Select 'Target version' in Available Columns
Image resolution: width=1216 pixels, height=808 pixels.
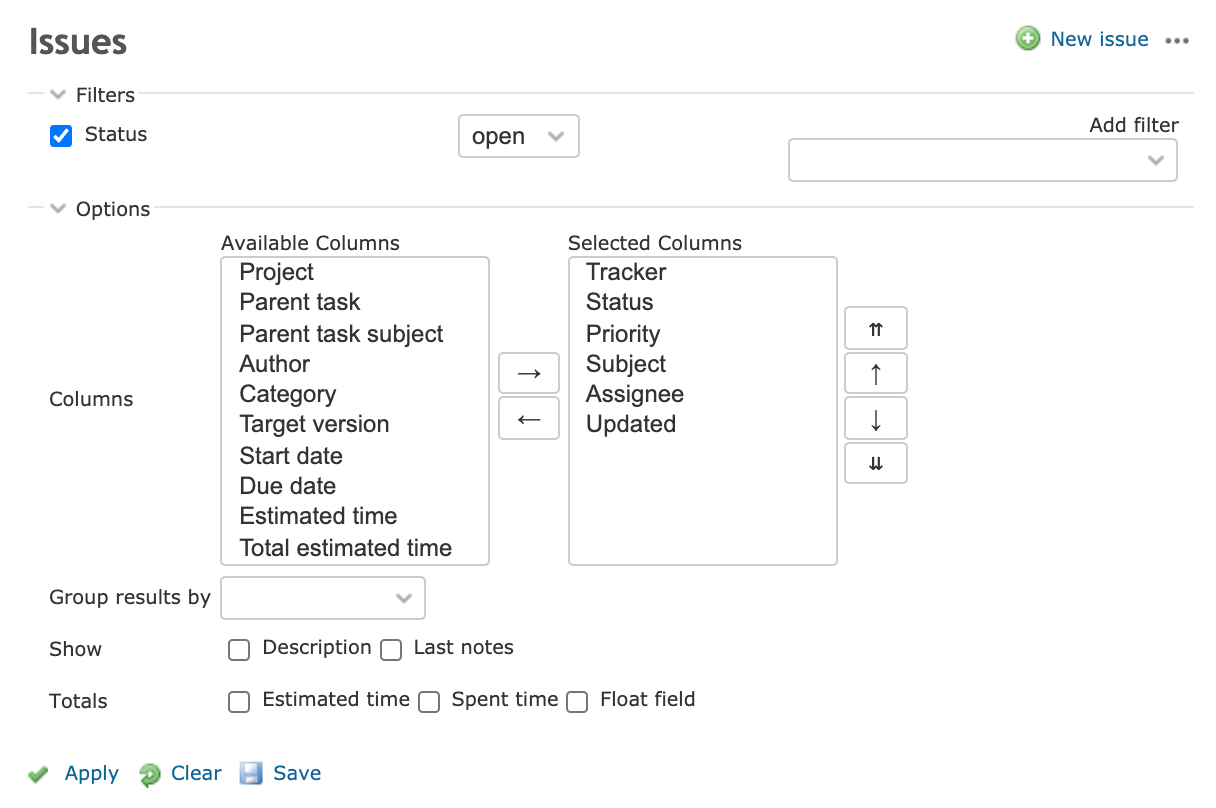click(314, 424)
